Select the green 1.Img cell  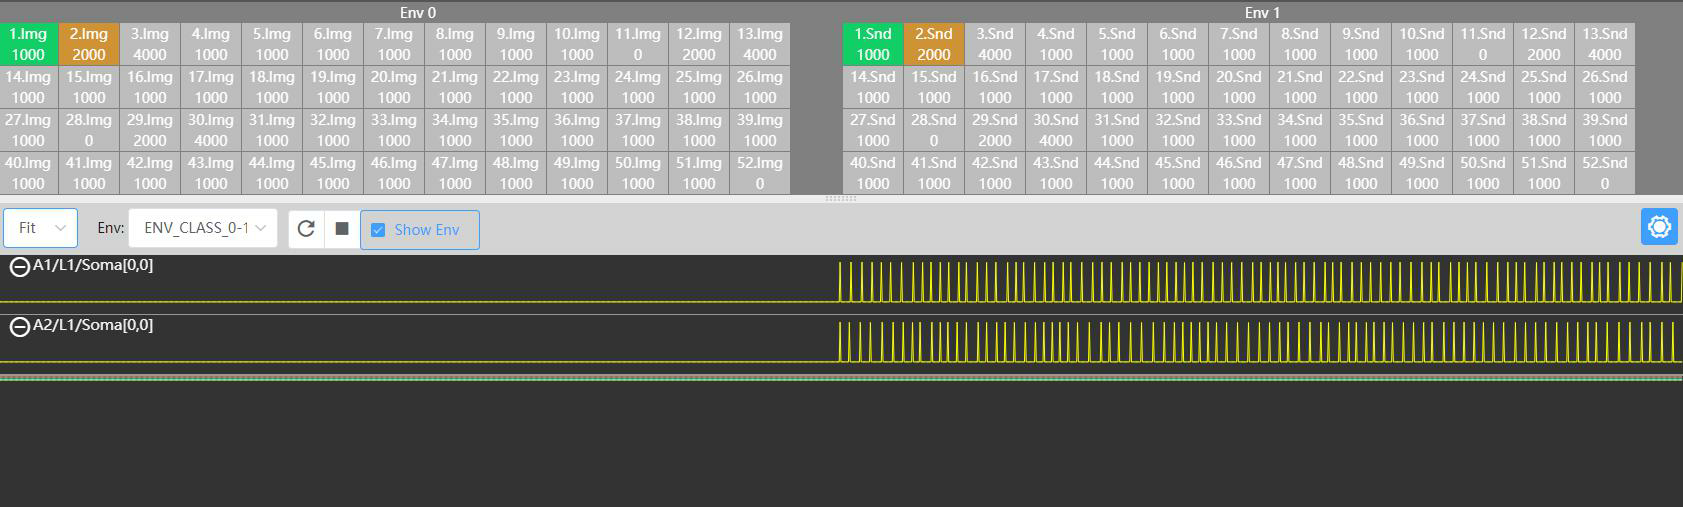(x=28, y=44)
